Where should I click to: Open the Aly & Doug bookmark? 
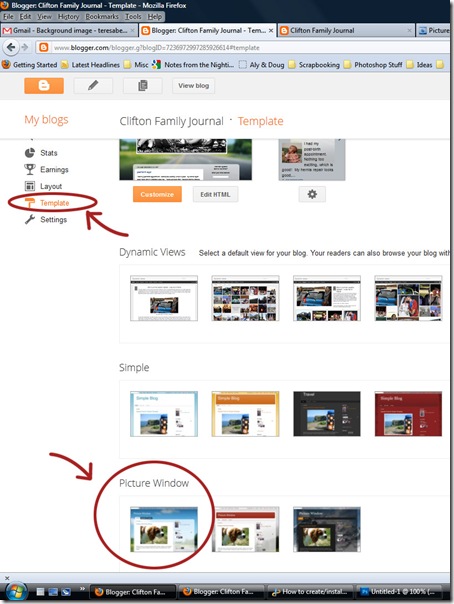coord(262,65)
